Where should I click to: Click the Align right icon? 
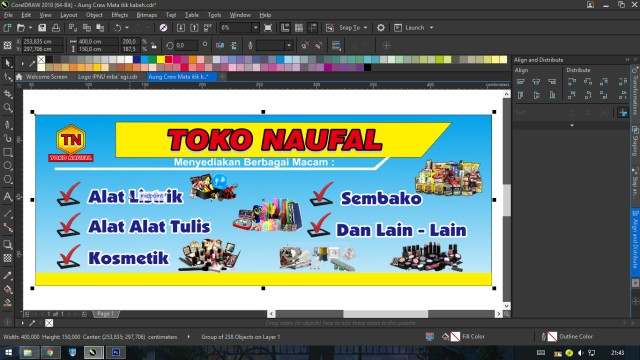tap(552, 82)
